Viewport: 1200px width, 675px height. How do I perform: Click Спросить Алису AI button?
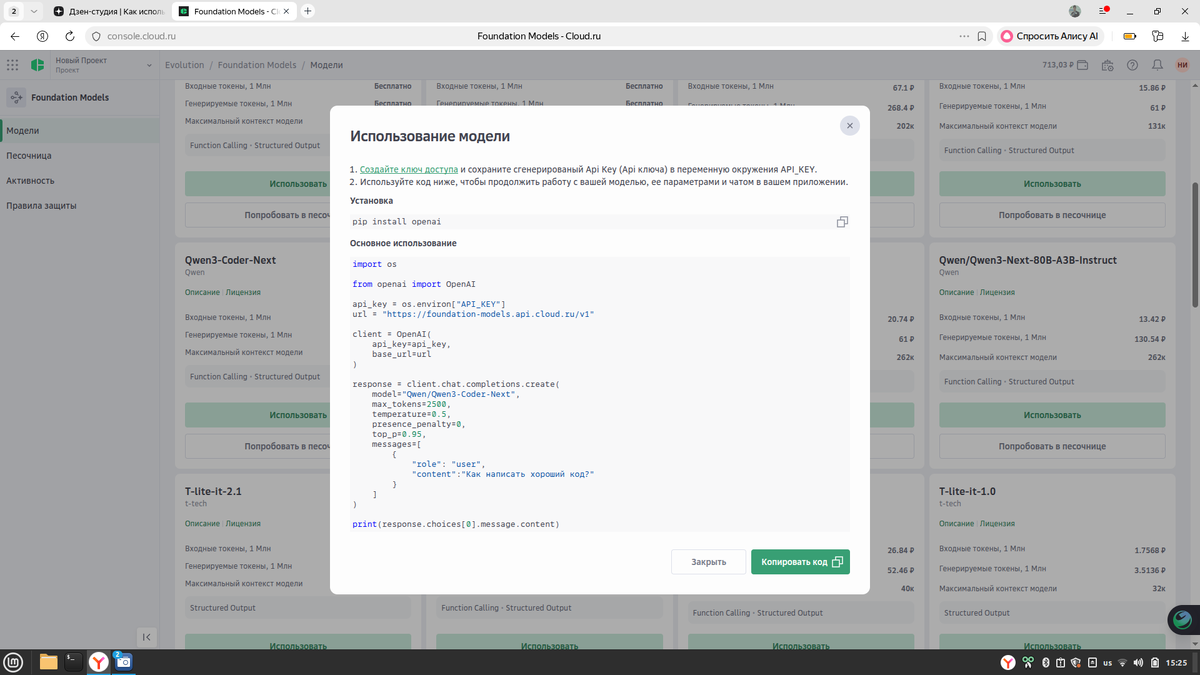tap(1051, 36)
